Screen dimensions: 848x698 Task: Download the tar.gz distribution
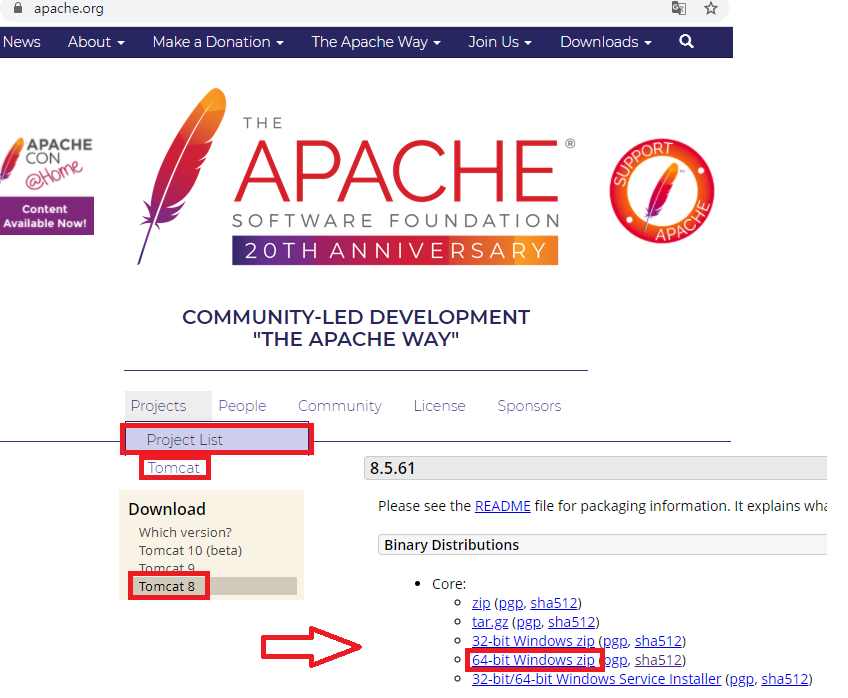coord(490,622)
